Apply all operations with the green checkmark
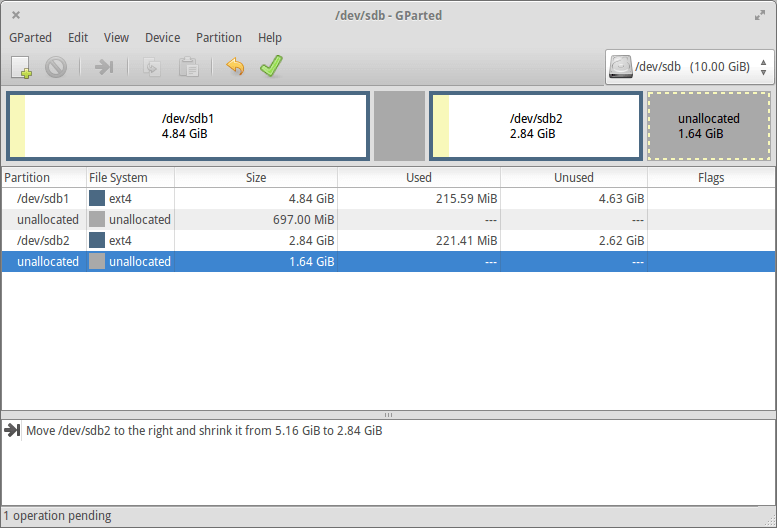 coord(270,67)
